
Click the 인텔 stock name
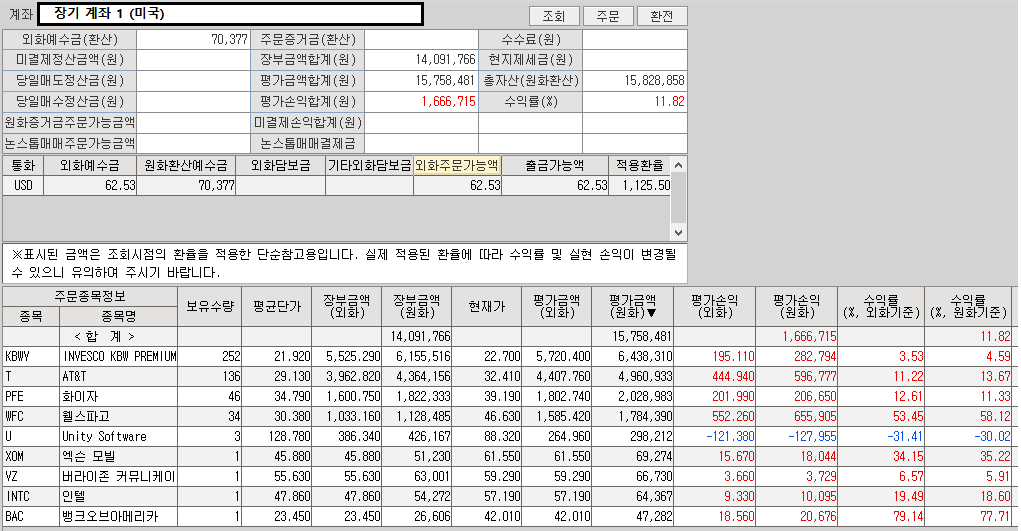pyautogui.click(x=74, y=496)
